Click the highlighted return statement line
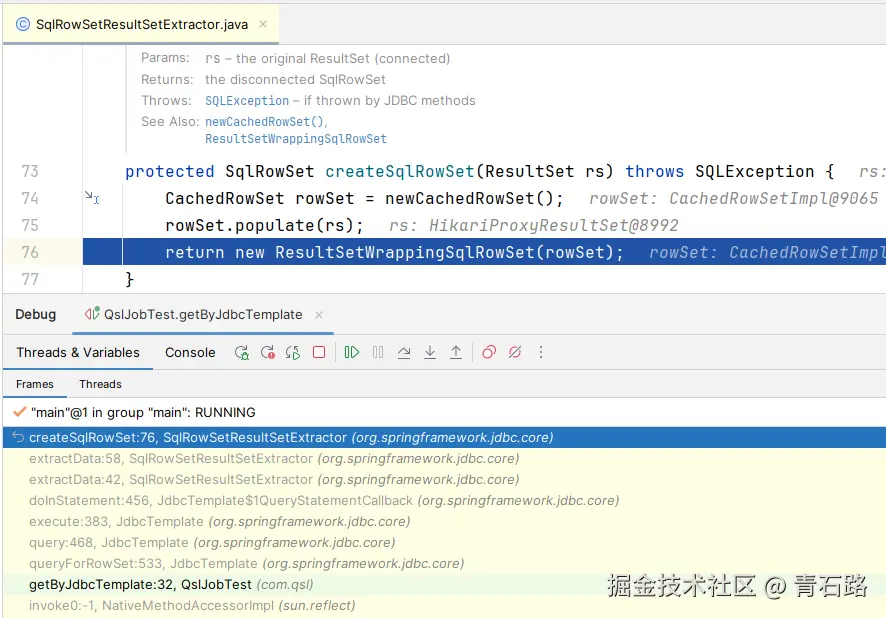 point(484,252)
